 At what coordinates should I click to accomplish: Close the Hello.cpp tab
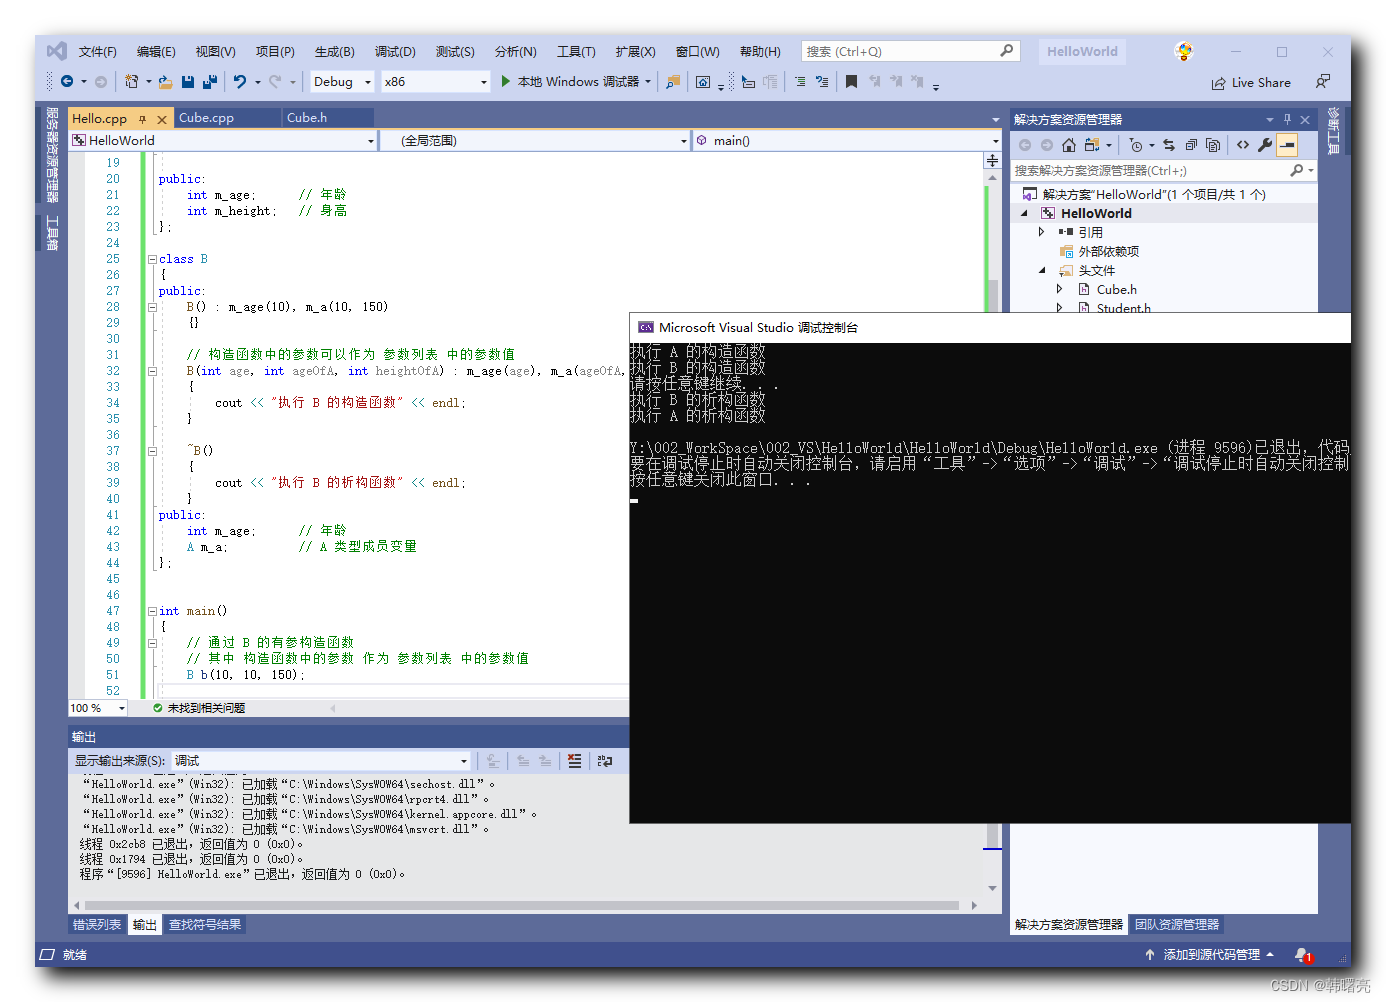coord(161,119)
